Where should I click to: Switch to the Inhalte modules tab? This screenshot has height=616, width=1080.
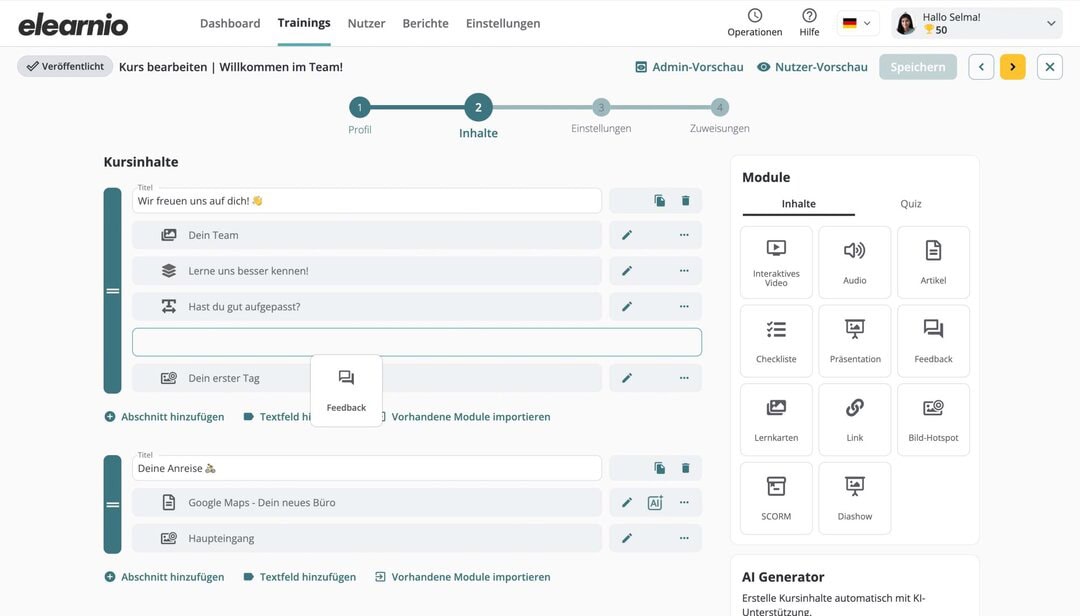(x=798, y=204)
